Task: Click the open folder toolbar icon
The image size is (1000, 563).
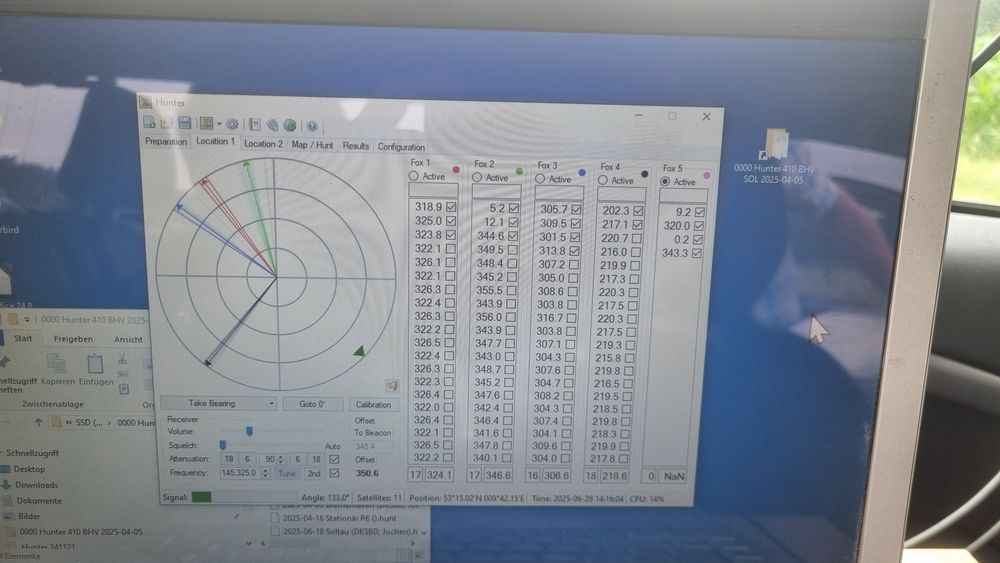Action: 166,123
